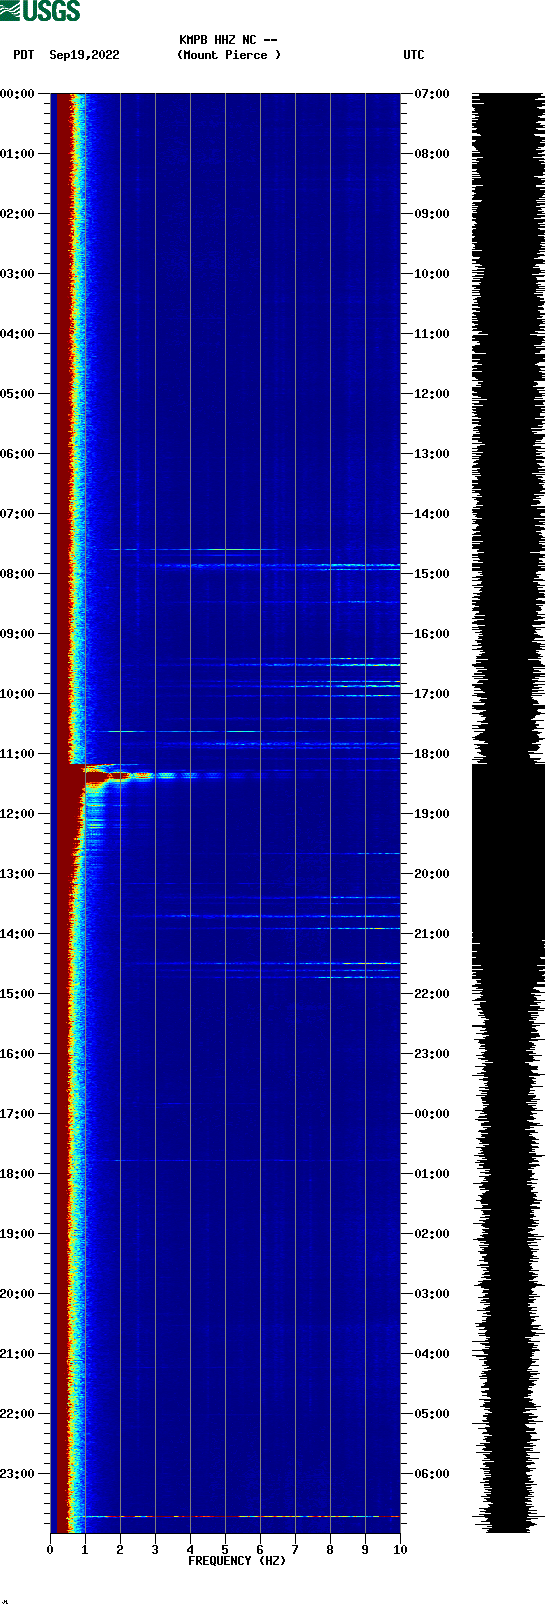Select the 10:00 UTC time tick label

[x=432, y=274]
